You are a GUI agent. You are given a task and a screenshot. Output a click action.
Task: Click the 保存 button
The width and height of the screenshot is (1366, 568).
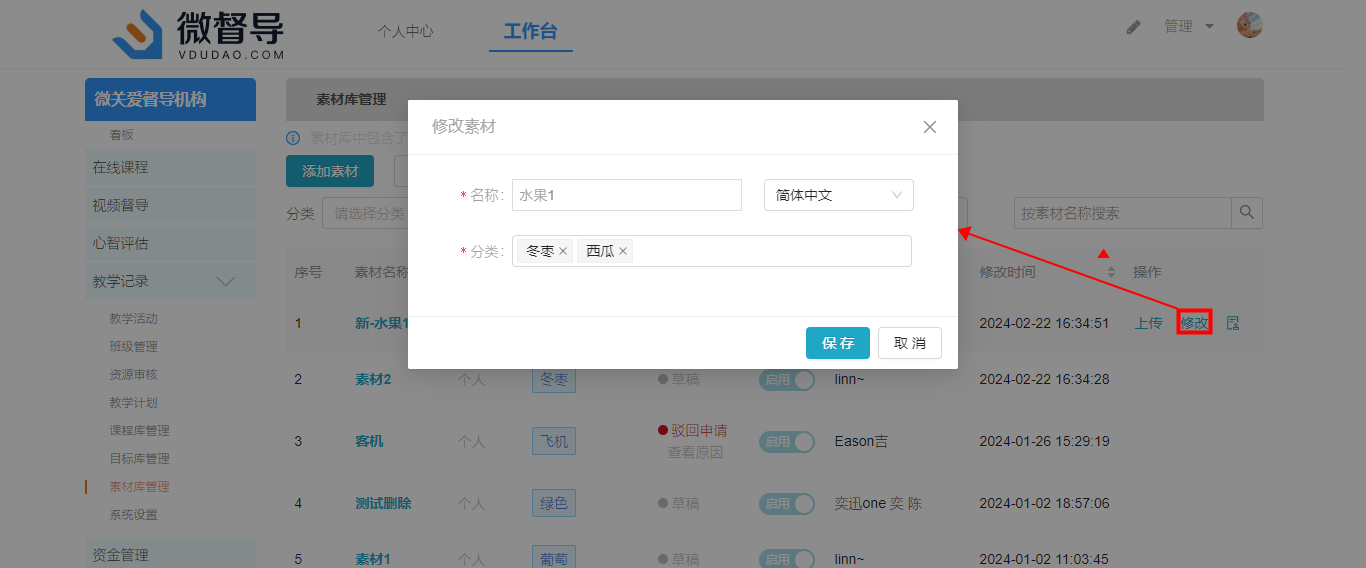pos(837,343)
